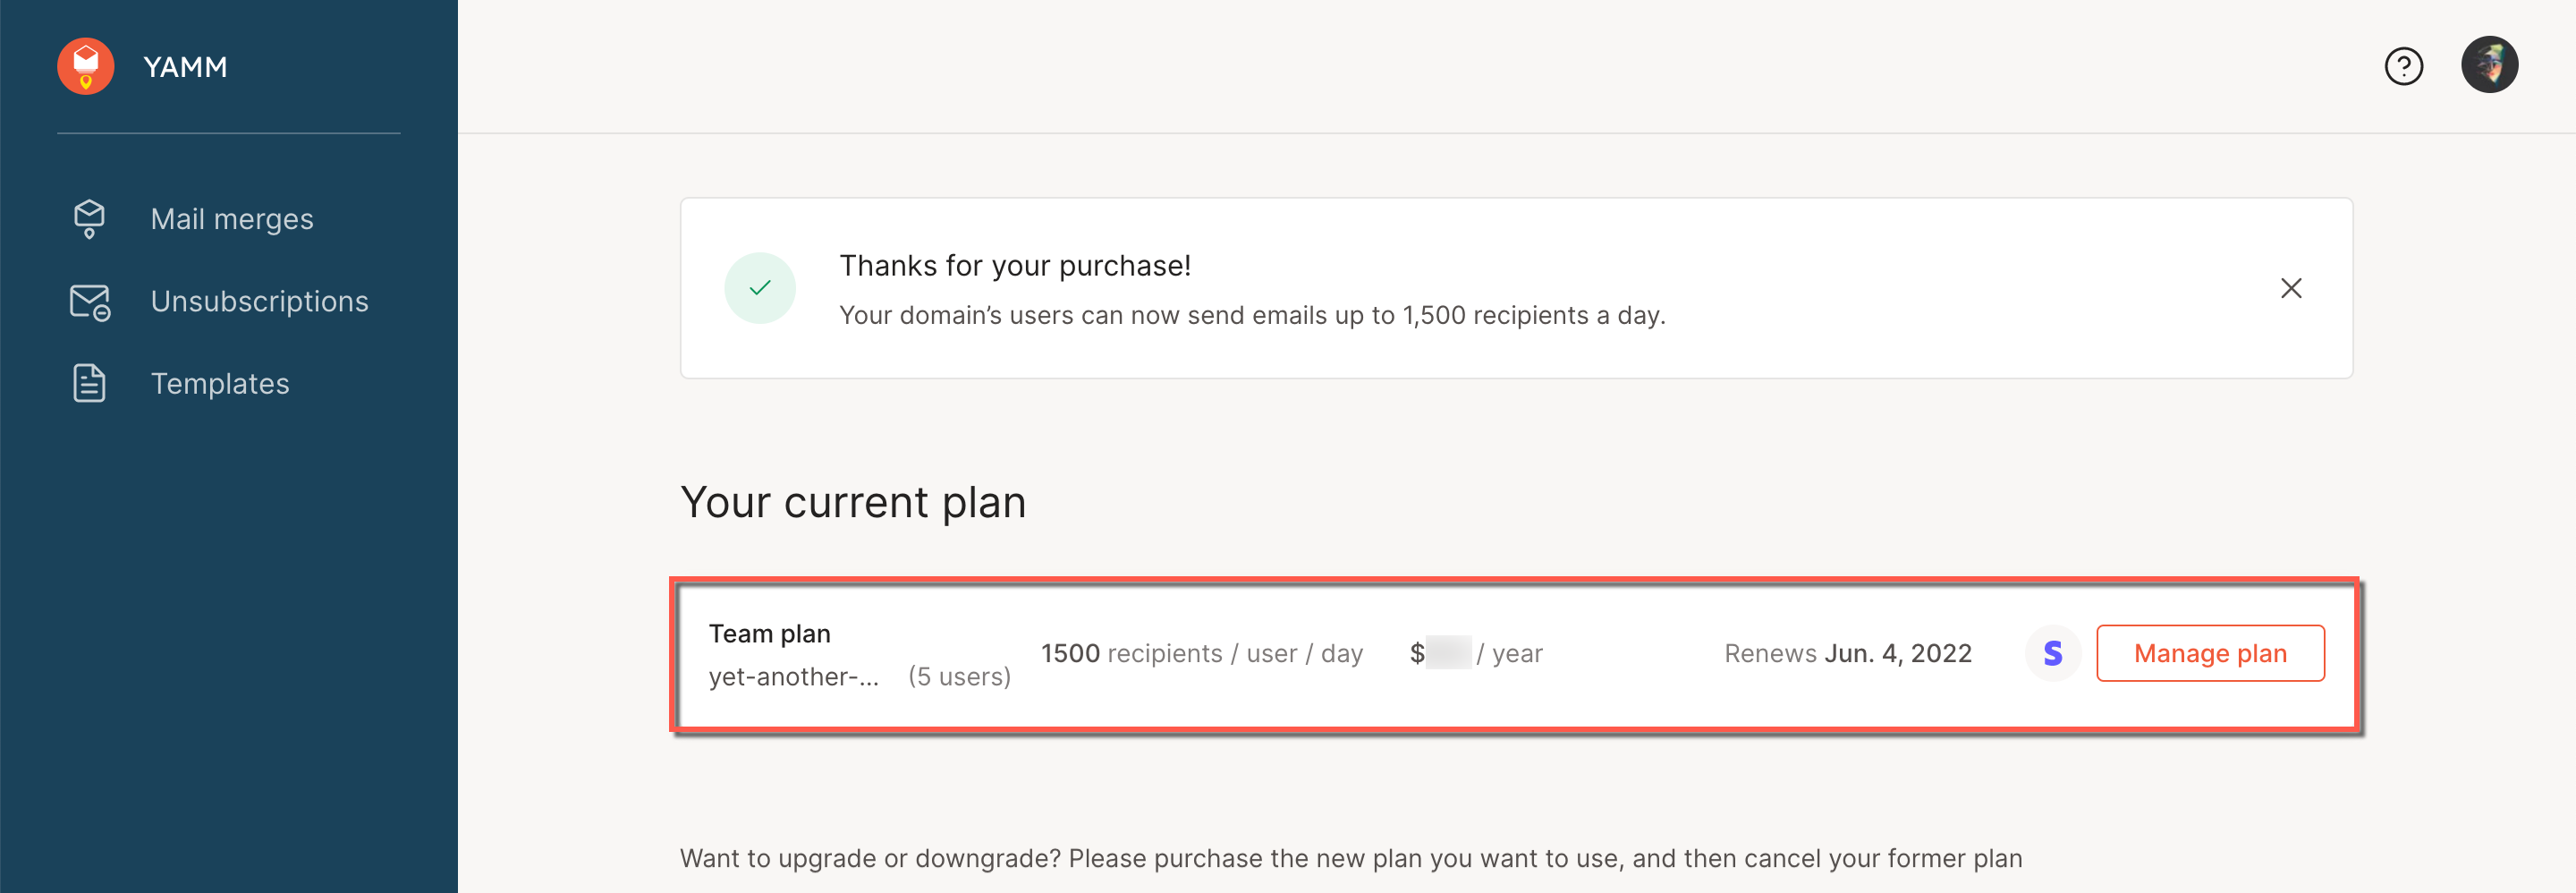
Task: Navigate to the Templates menu label
Action: pos(220,384)
